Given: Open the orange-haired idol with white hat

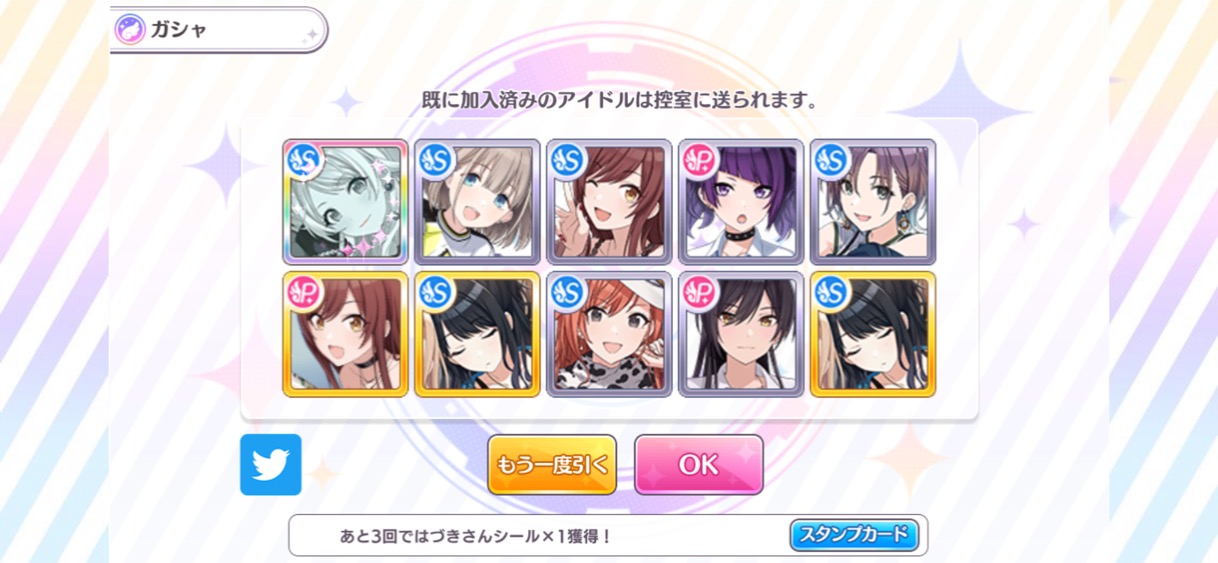Looking at the screenshot, I should pyautogui.click(x=609, y=334).
